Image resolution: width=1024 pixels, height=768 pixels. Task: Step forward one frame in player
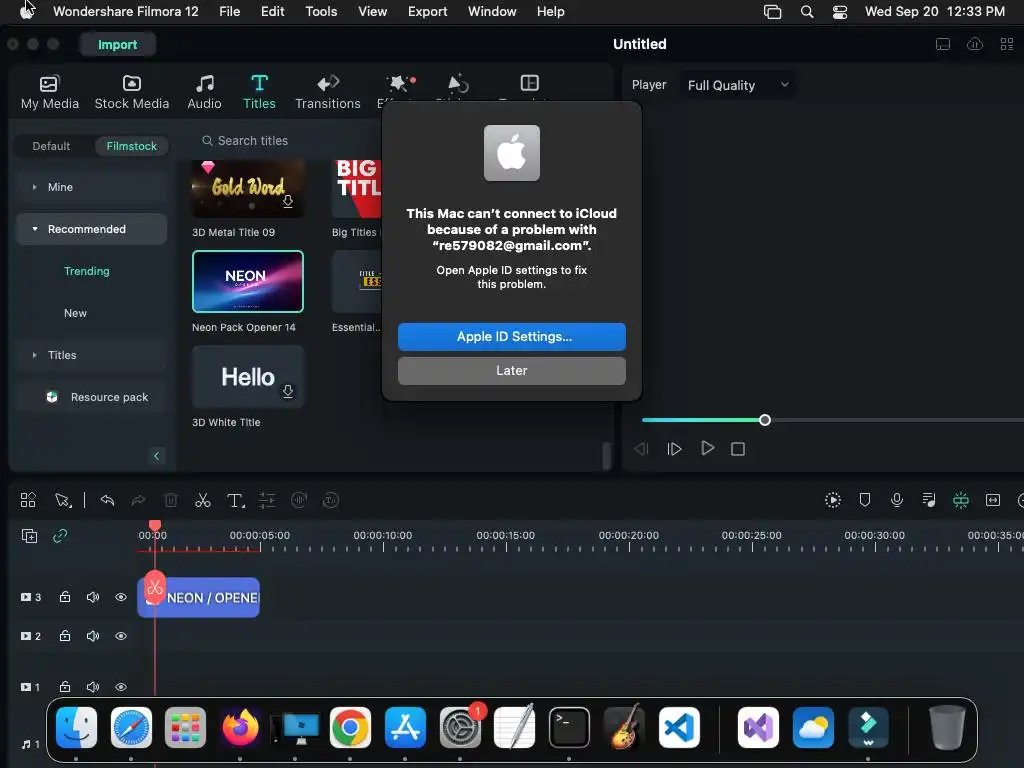(675, 449)
